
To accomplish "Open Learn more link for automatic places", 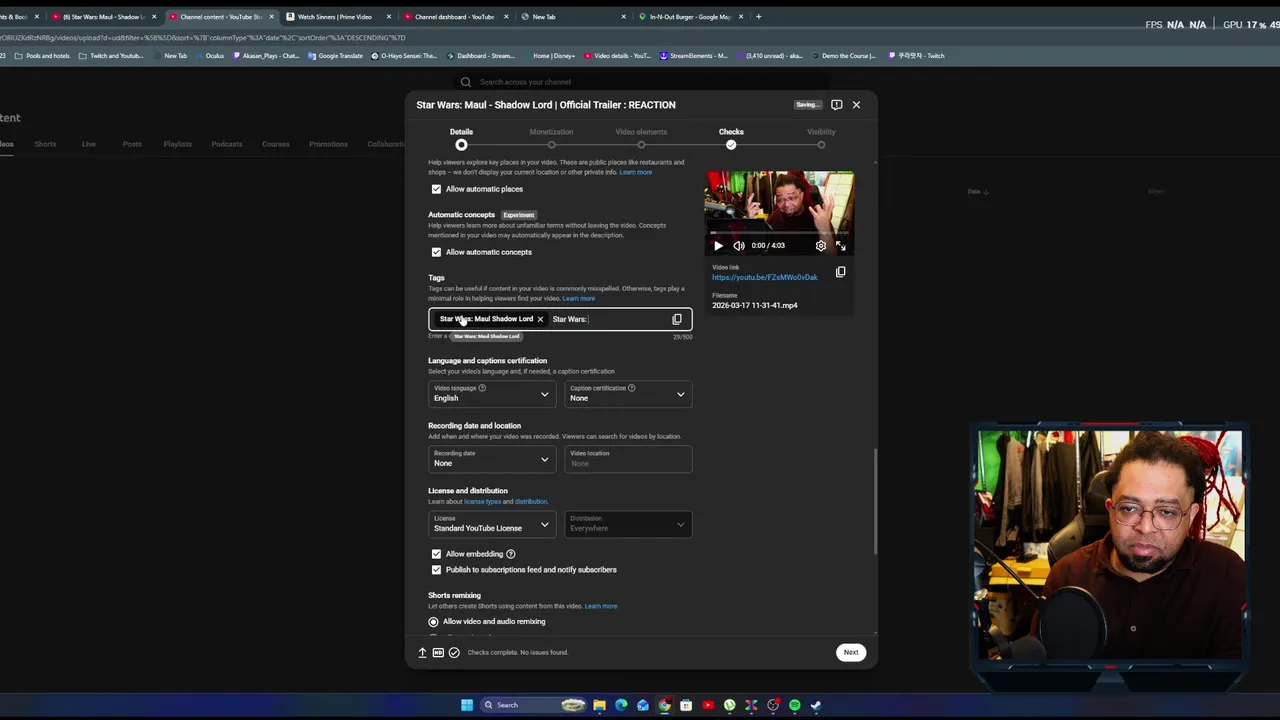I will coord(636,172).
